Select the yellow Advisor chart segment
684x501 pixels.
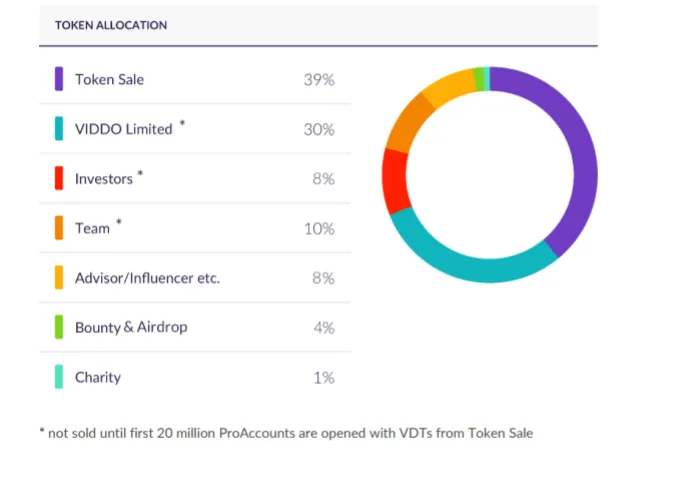449,86
